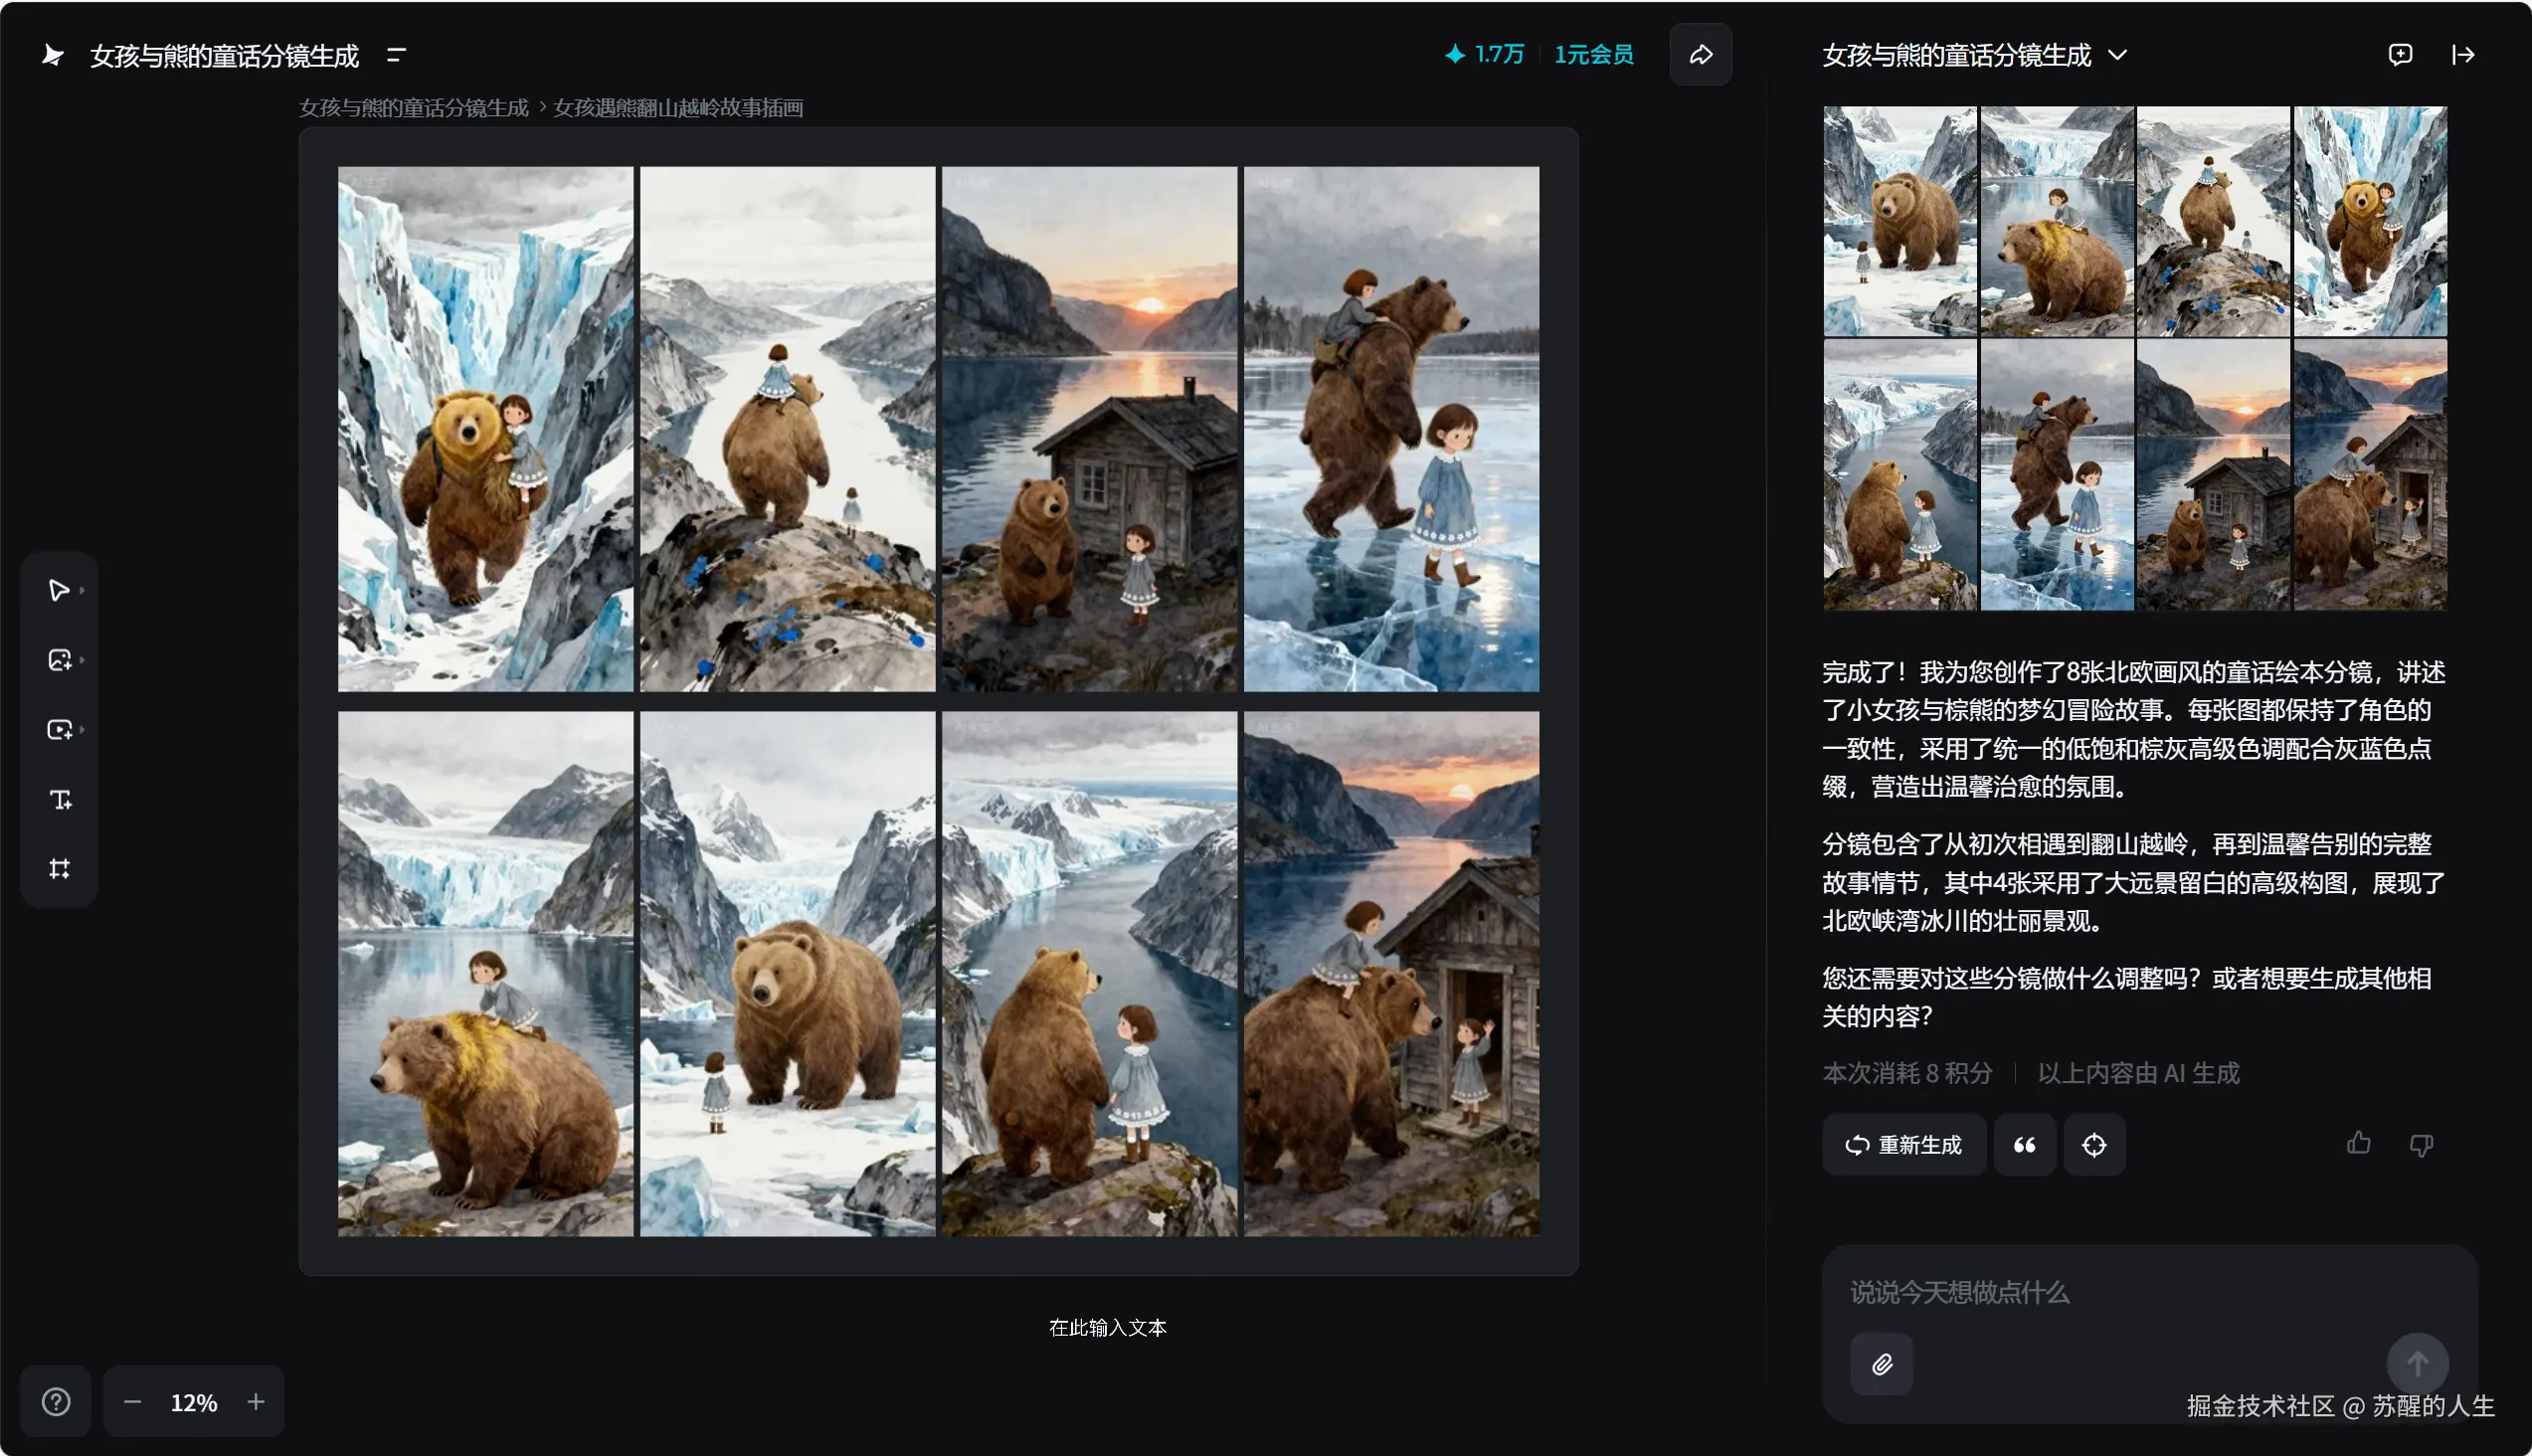Click the 12% zoom level
The height and width of the screenshot is (1456, 2532).
193,1403
